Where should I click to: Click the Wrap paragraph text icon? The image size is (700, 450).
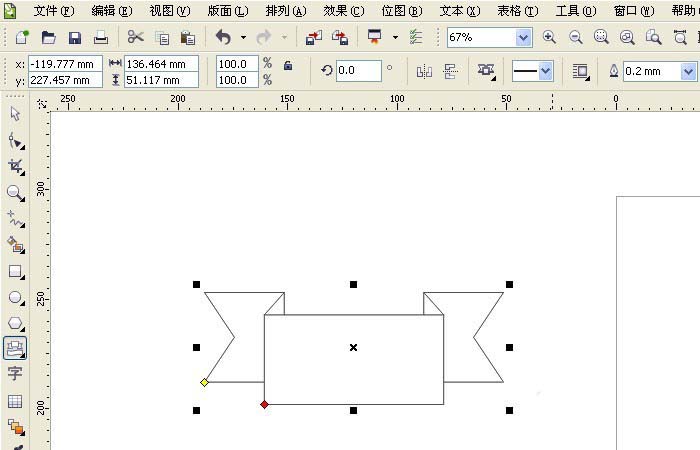pyautogui.click(x=581, y=71)
